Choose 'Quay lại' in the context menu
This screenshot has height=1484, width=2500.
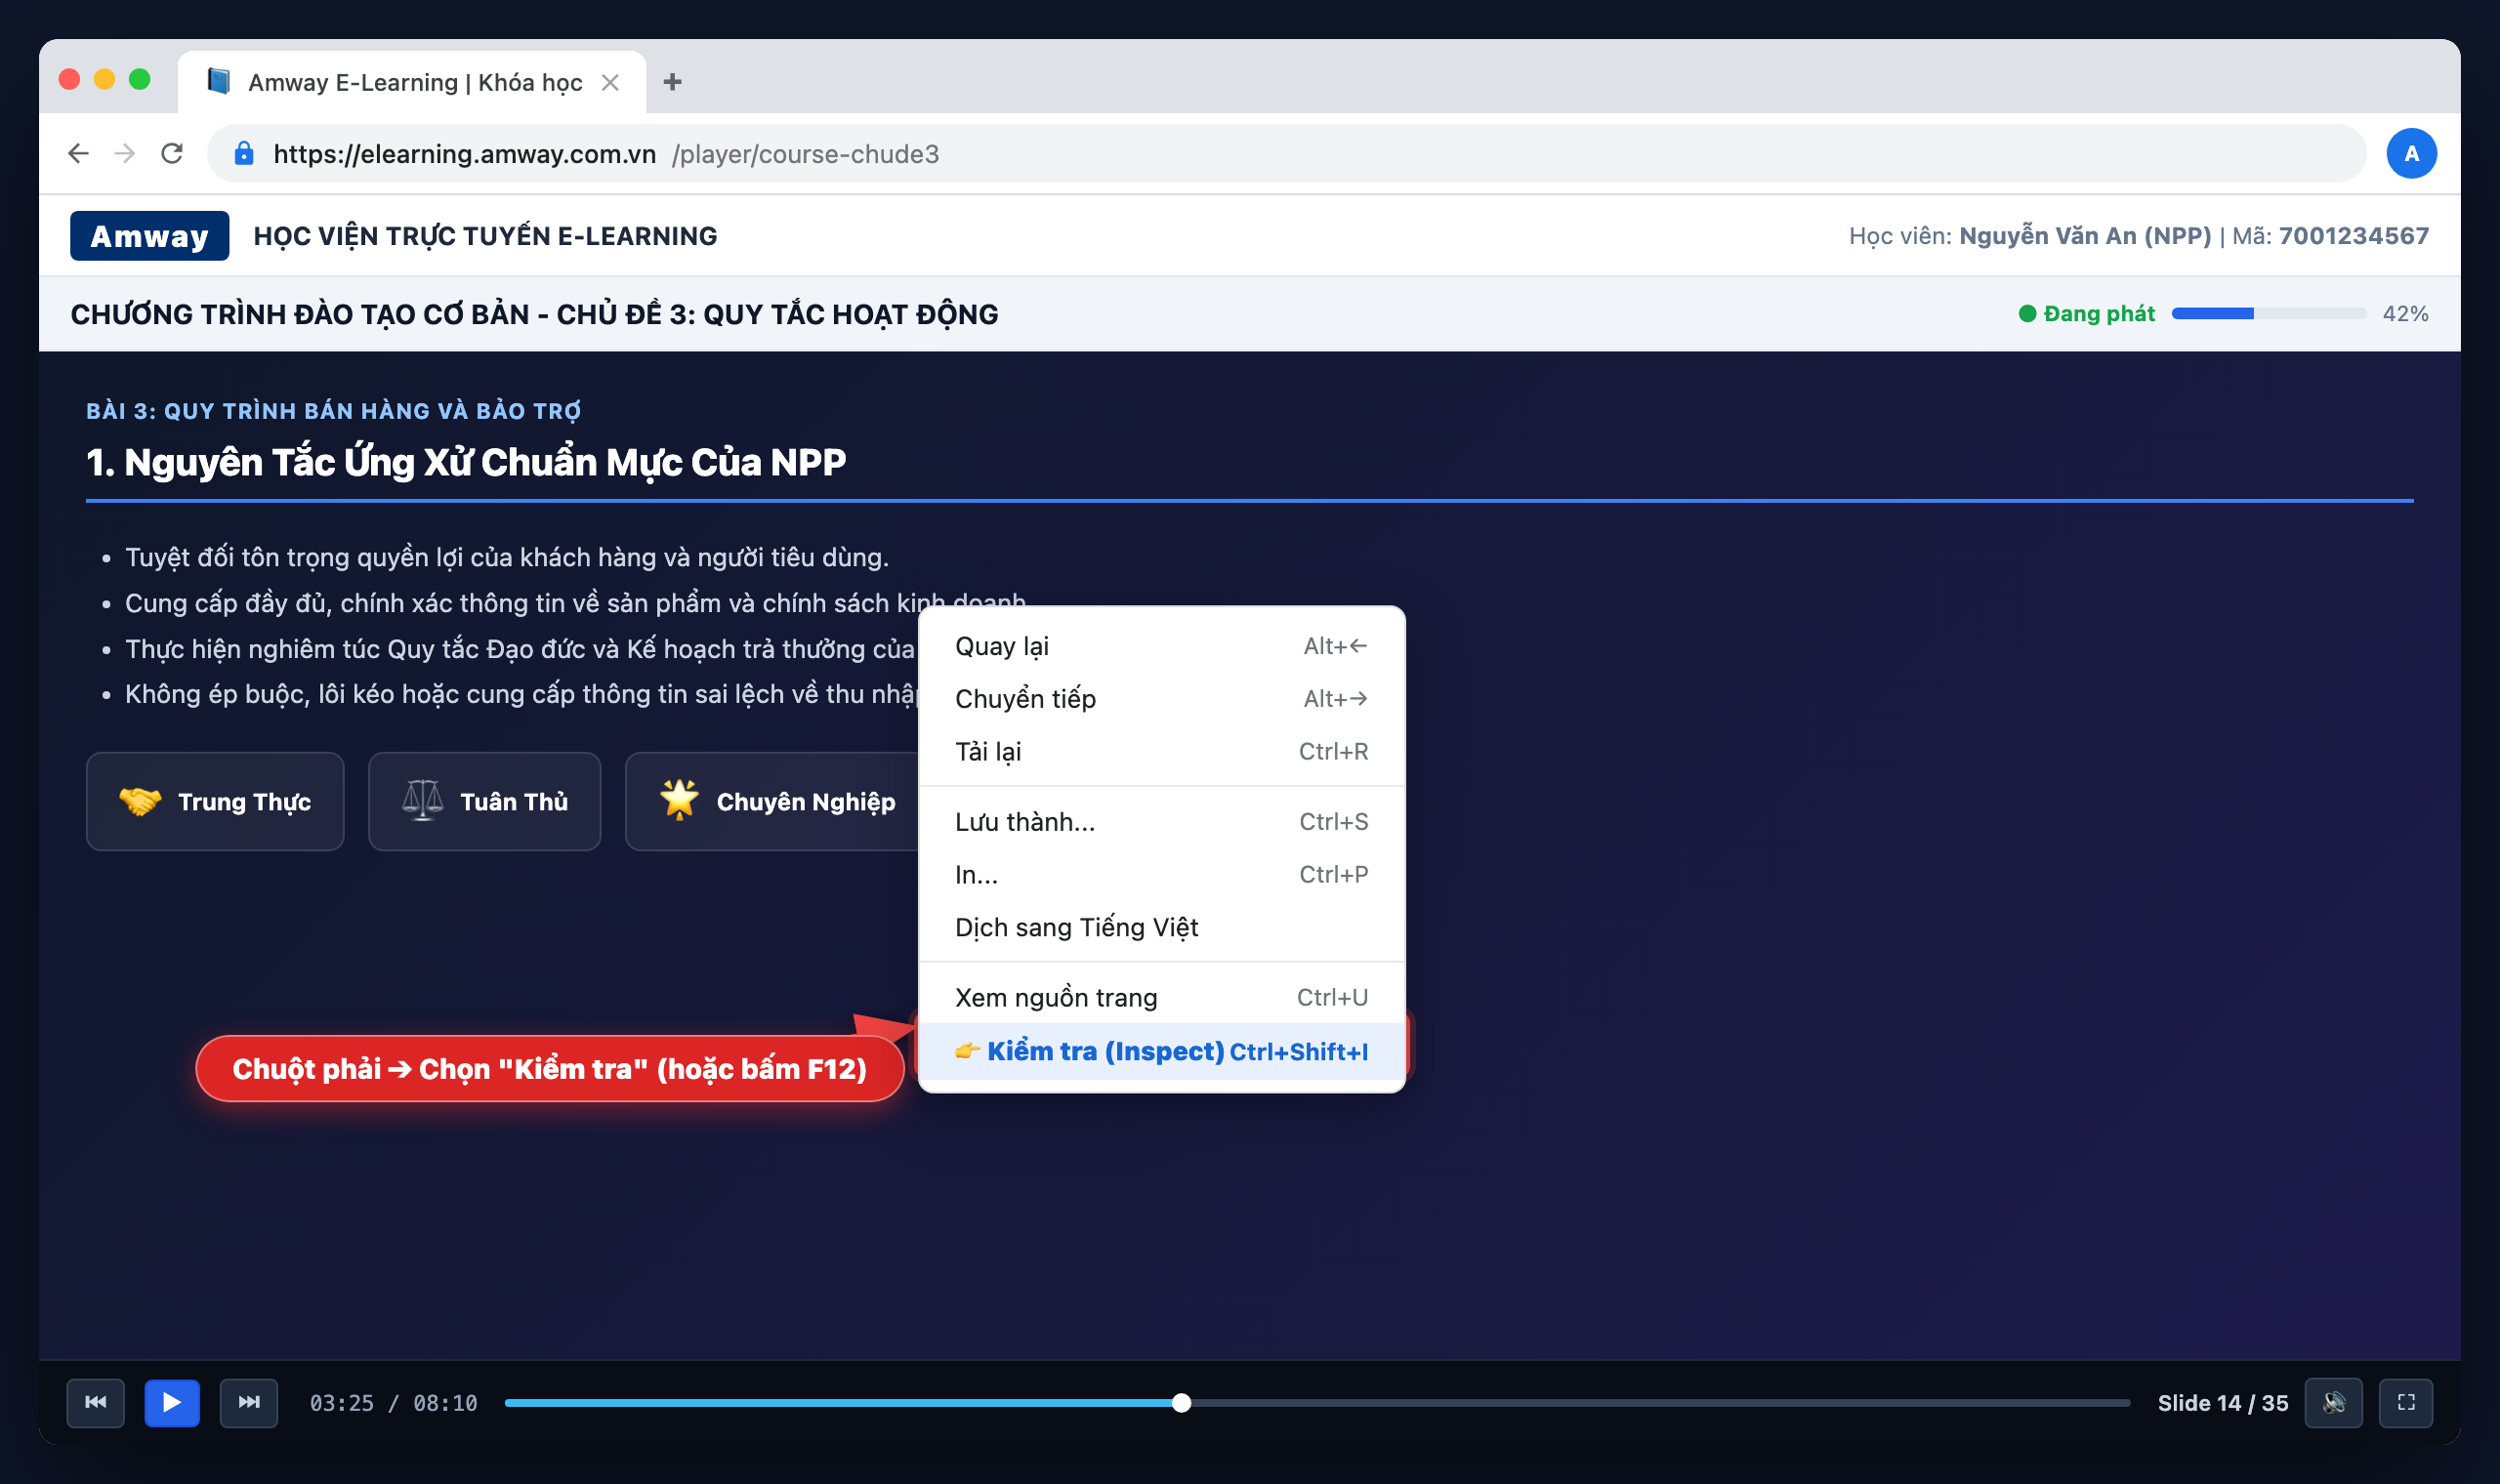pyautogui.click(x=1161, y=646)
